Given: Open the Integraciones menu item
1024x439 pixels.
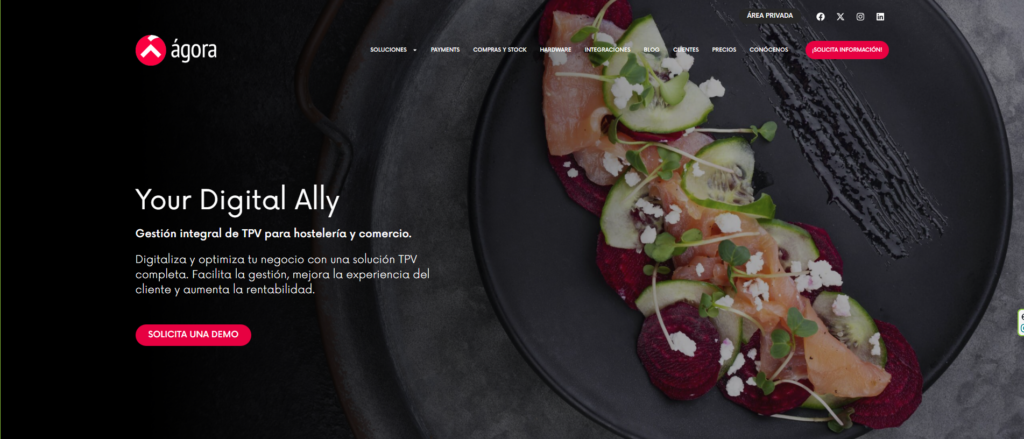Looking at the screenshot, I should [607, 50].
